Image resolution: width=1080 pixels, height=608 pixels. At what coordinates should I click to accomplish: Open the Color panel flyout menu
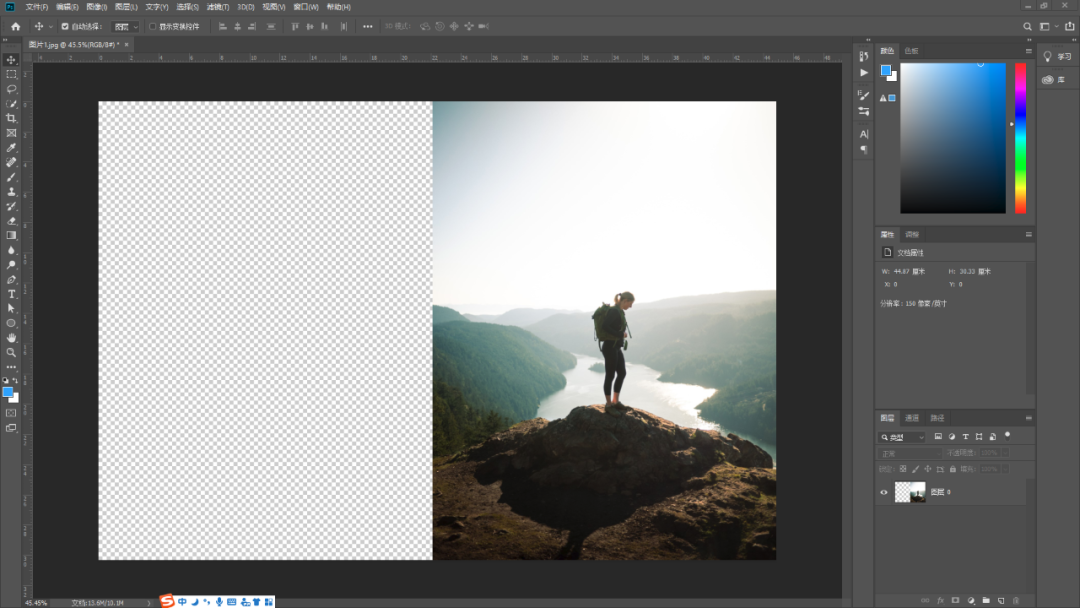1028,51
